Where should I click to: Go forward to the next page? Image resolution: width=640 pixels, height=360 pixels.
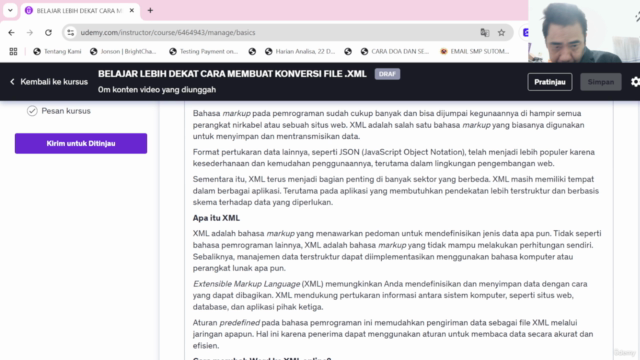click(30, 33)
